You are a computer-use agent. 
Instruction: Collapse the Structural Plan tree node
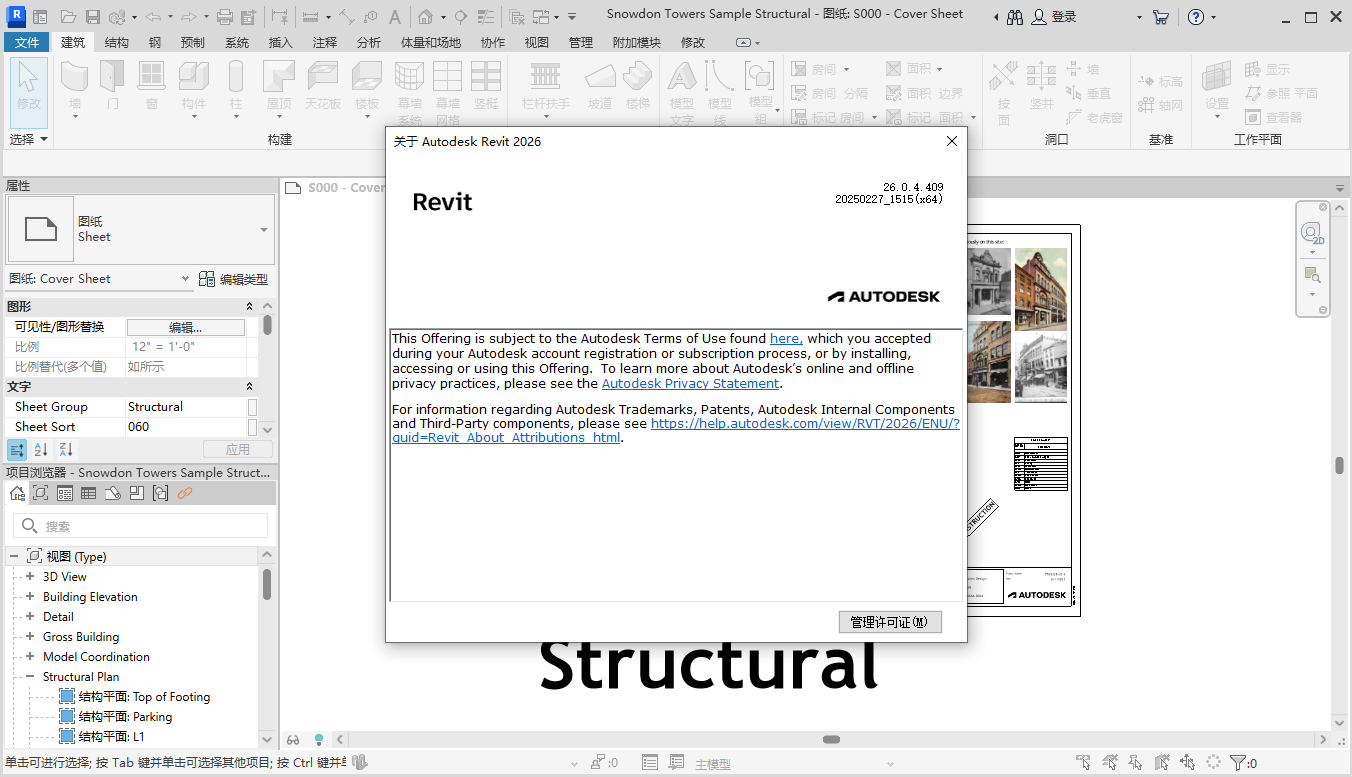coord(30,677)
